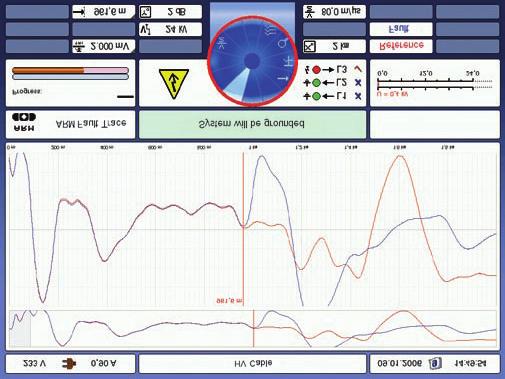Click the '233 V' status value
Image resolution: width=505 pixels, height=379 pixels.
[x=34, y=364]
